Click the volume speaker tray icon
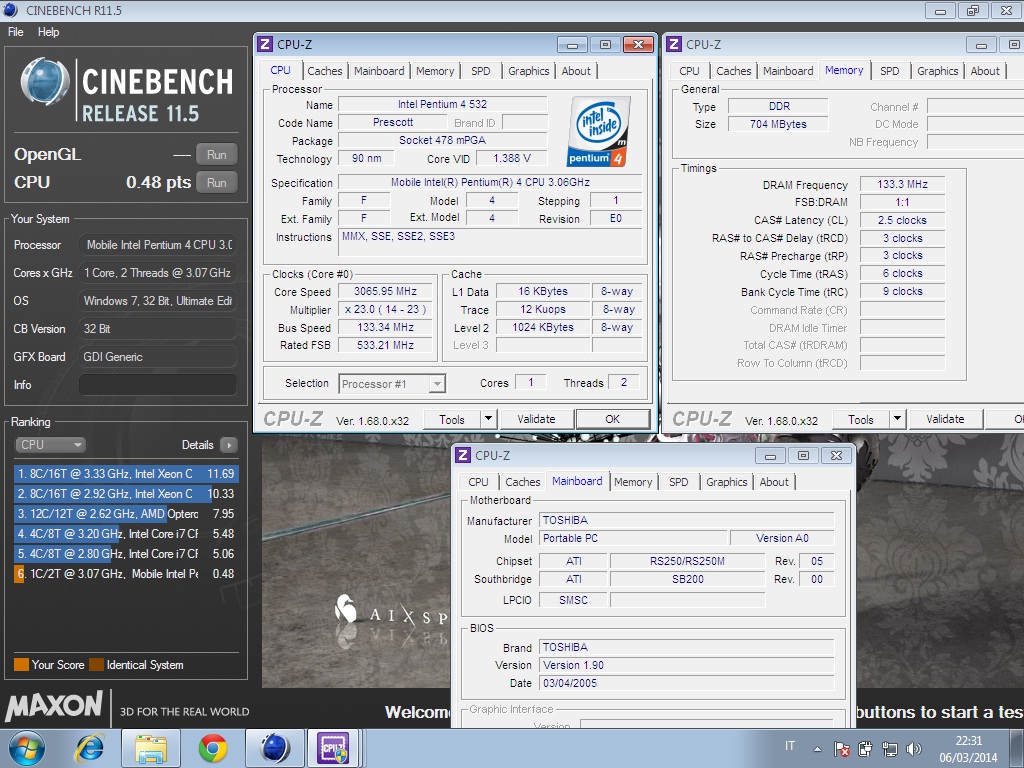Image resolution: width=1024 pixels, height=768 pixels. coord(914,749)
